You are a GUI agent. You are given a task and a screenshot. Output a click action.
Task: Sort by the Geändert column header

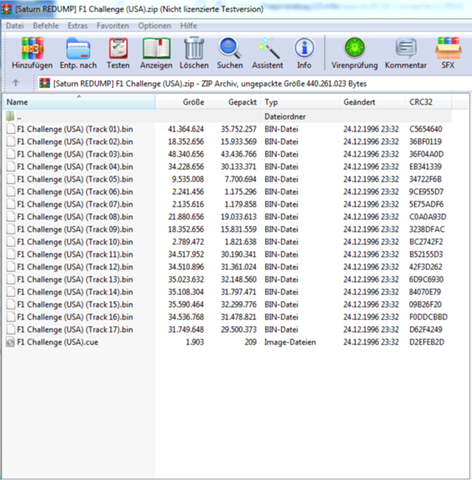click(373, 102)
